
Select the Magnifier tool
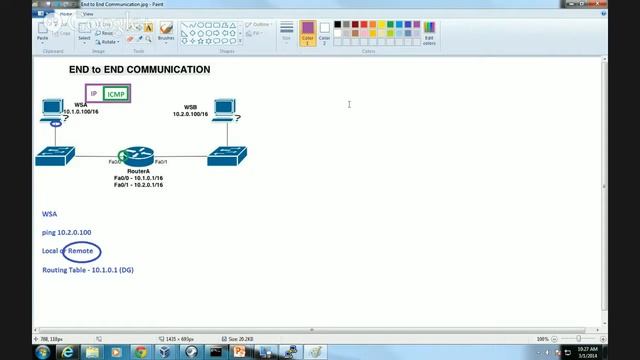pyautogui.click(x=148, y=39)
